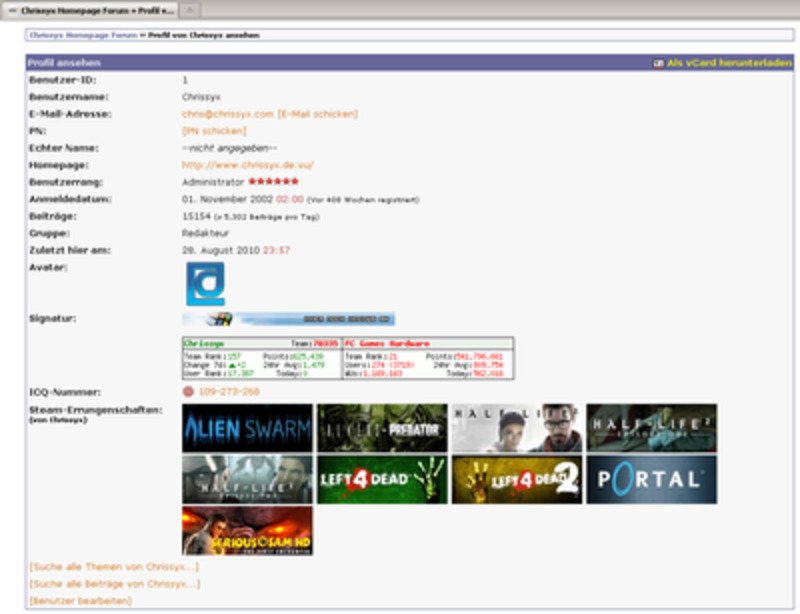Click the registration date 01. November 2002
The width and height of the screenshot is (800, 614).
228,199
